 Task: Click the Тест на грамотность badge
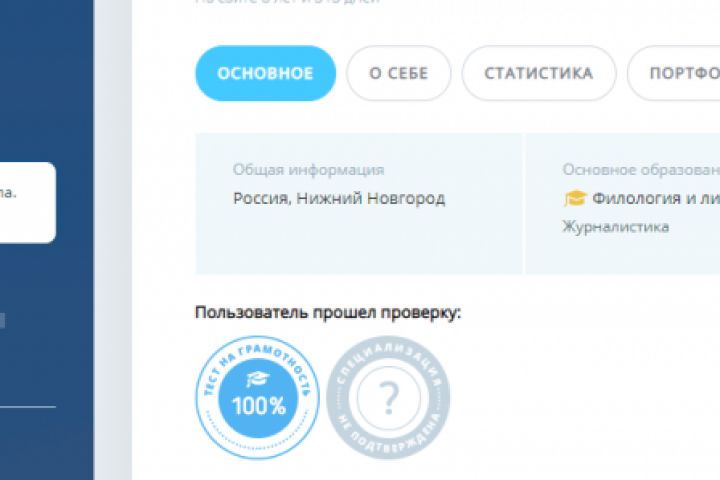pyautogui.click(x=258, y=397)
